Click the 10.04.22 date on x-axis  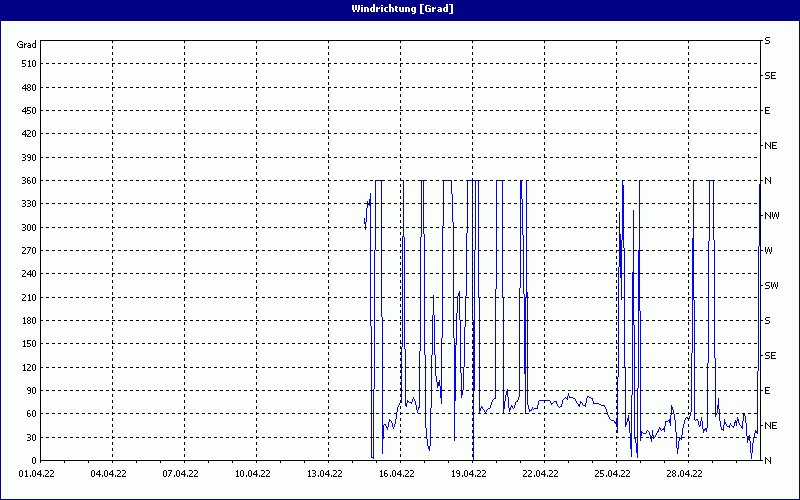[254, 474]
